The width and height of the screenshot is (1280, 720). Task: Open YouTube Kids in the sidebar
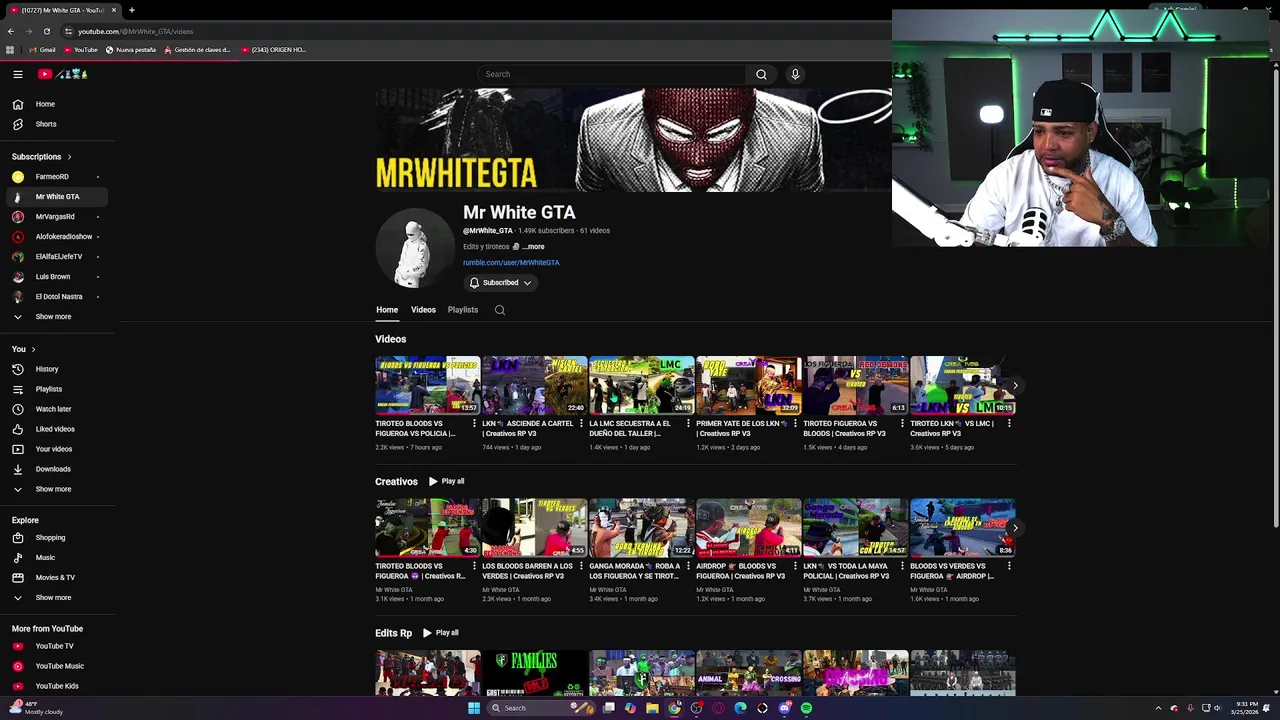point(56,686)
